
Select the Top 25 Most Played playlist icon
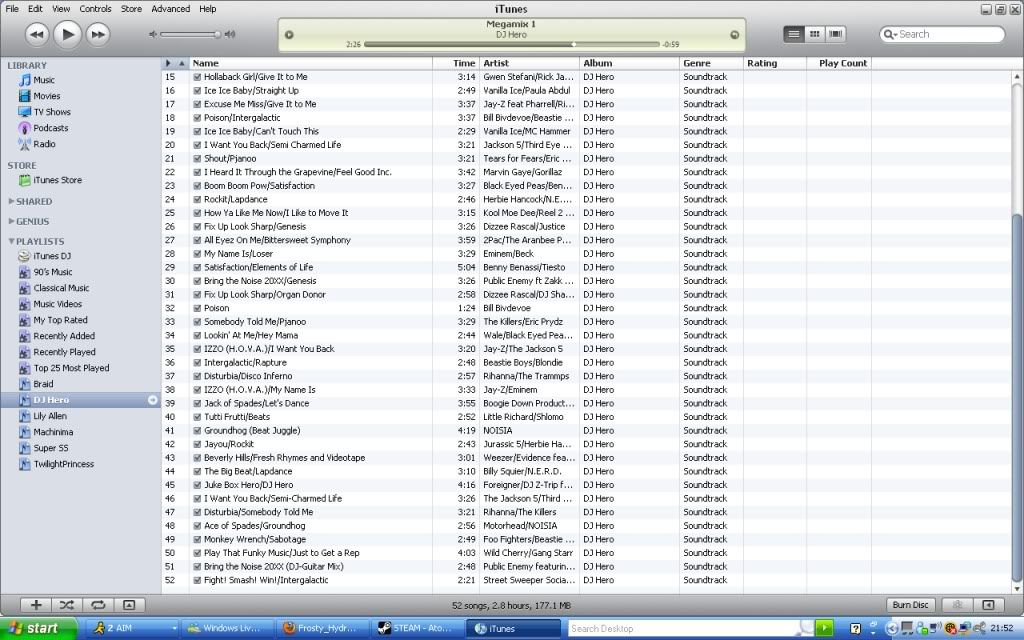click(25, 368)
